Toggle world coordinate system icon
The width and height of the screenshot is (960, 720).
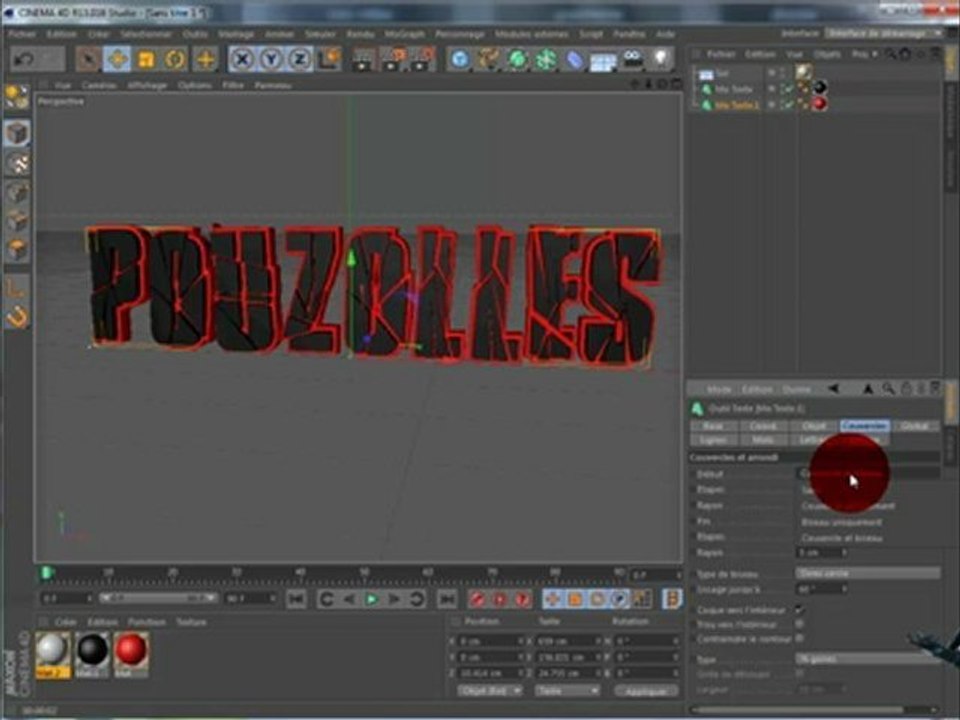coord(329,59)
